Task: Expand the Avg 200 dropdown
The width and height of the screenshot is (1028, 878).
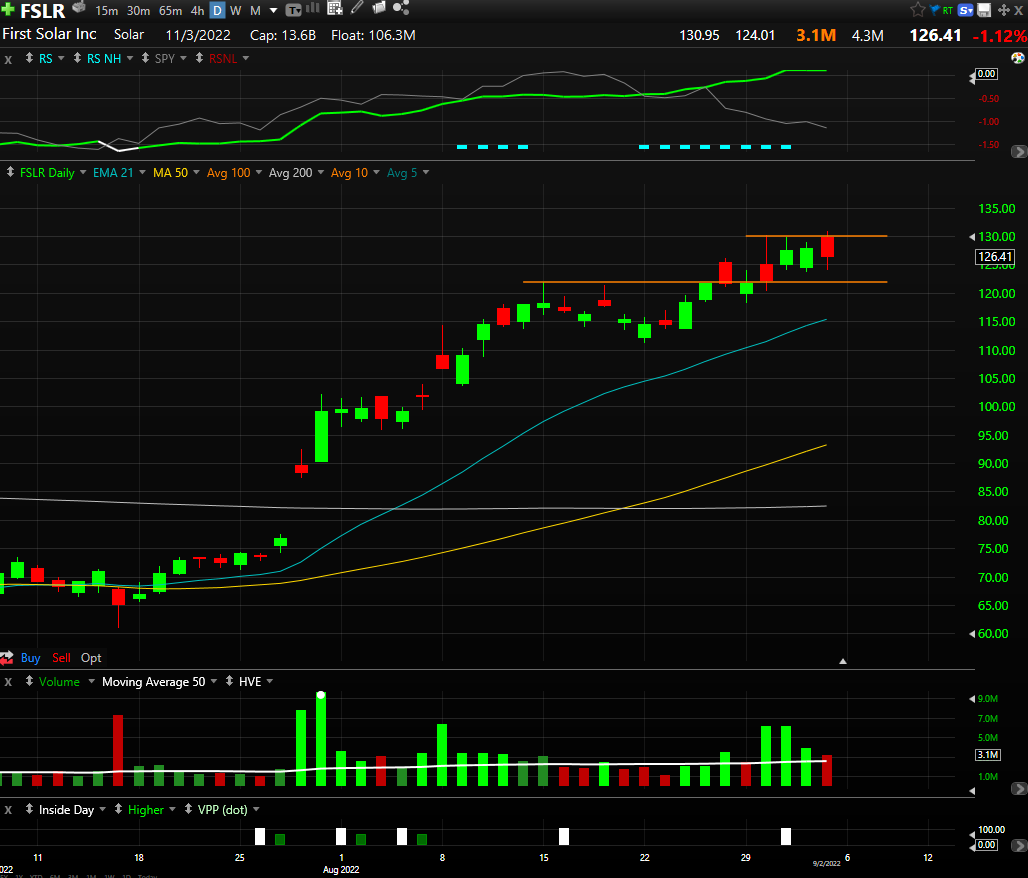Action: tap(321, 172)
